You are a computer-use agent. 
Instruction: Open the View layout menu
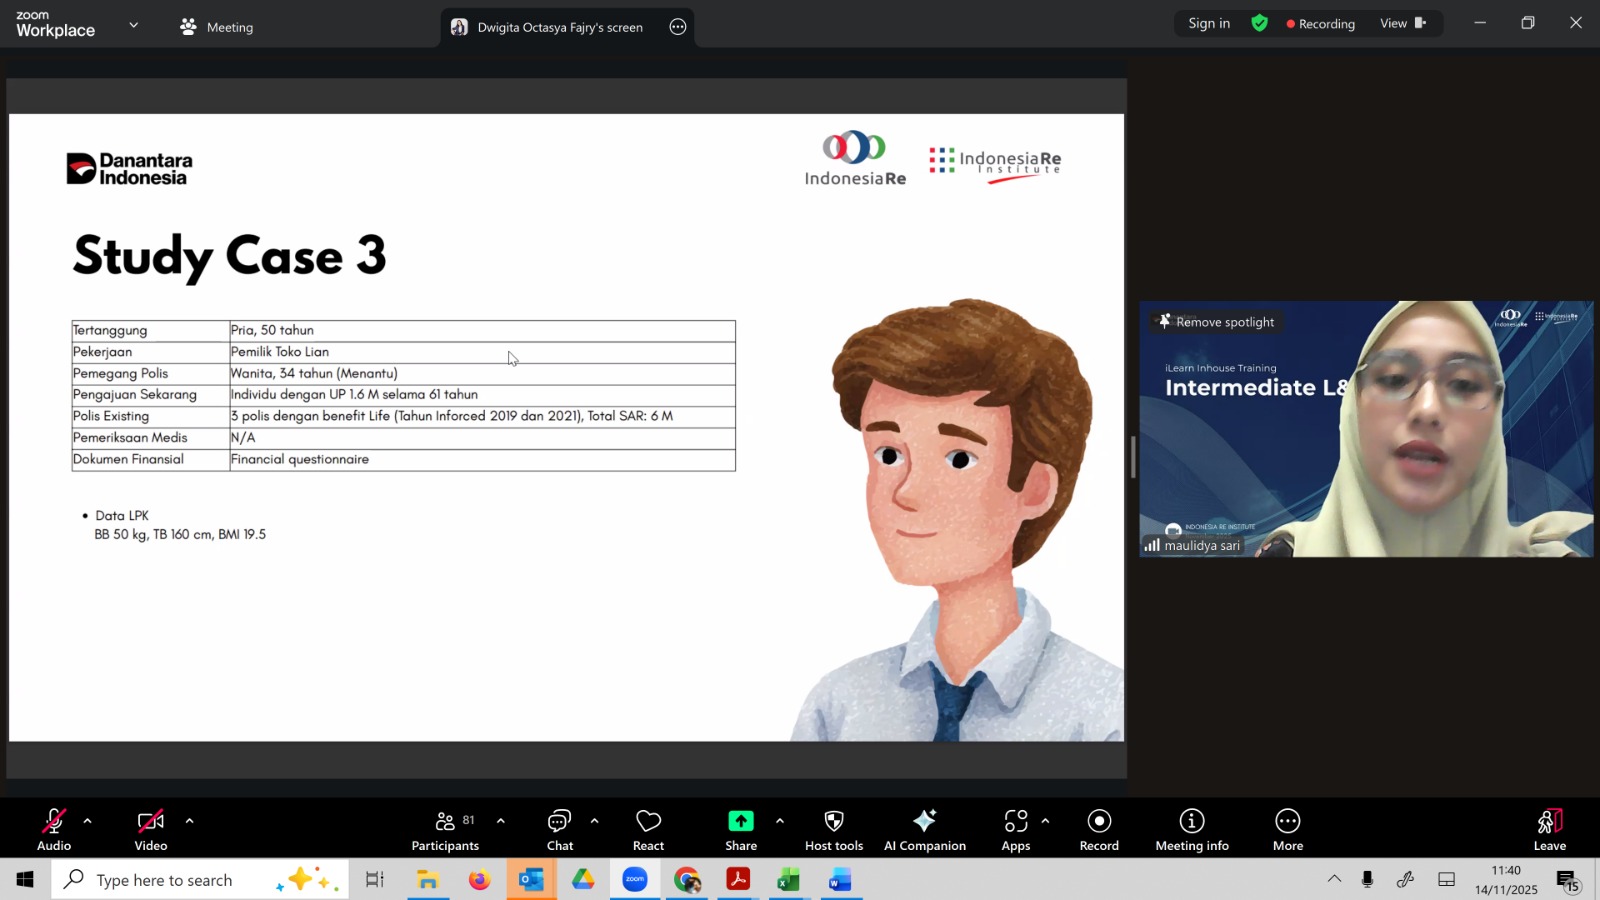1402,23
